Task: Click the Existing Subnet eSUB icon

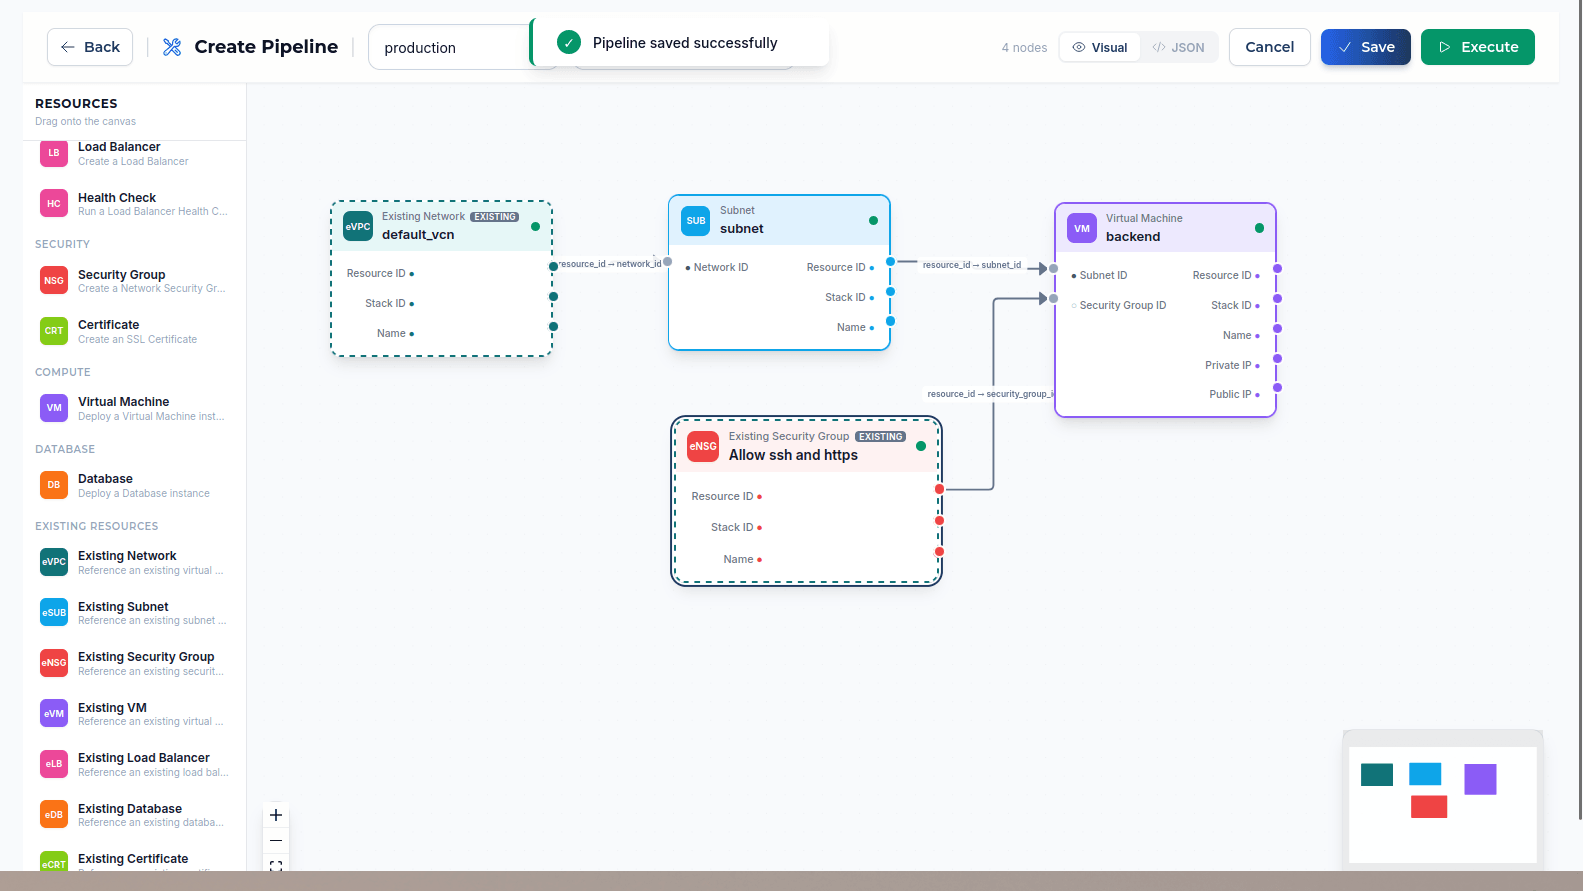Action: (54, 612)
